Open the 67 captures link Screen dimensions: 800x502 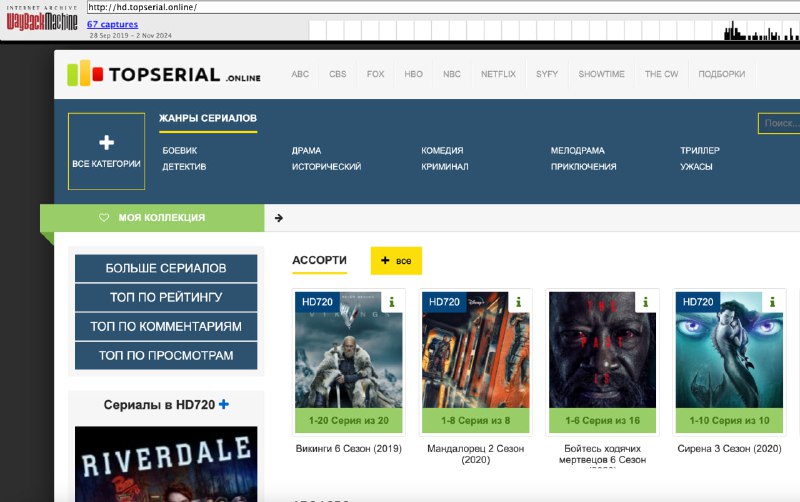pyautogui.click(x=112, y=24)
